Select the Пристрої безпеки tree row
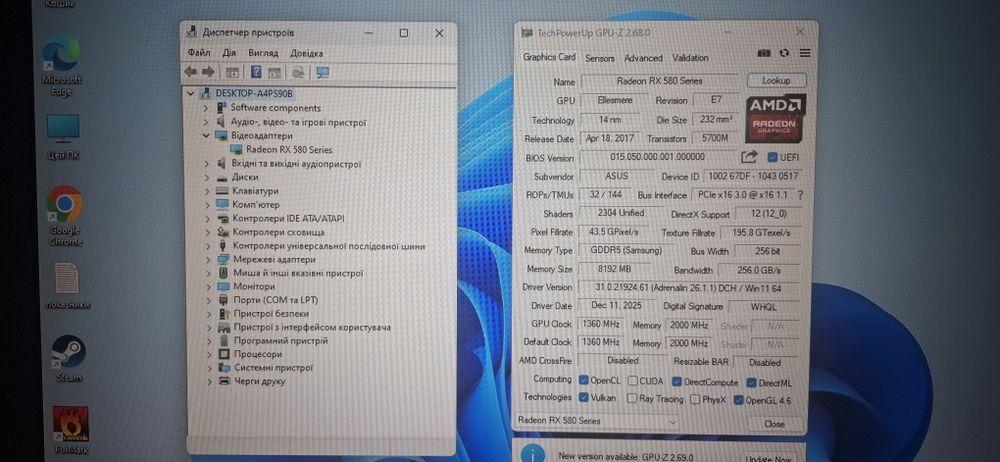Viewport: 1000px width, 462px height. [x=271, y=314]
